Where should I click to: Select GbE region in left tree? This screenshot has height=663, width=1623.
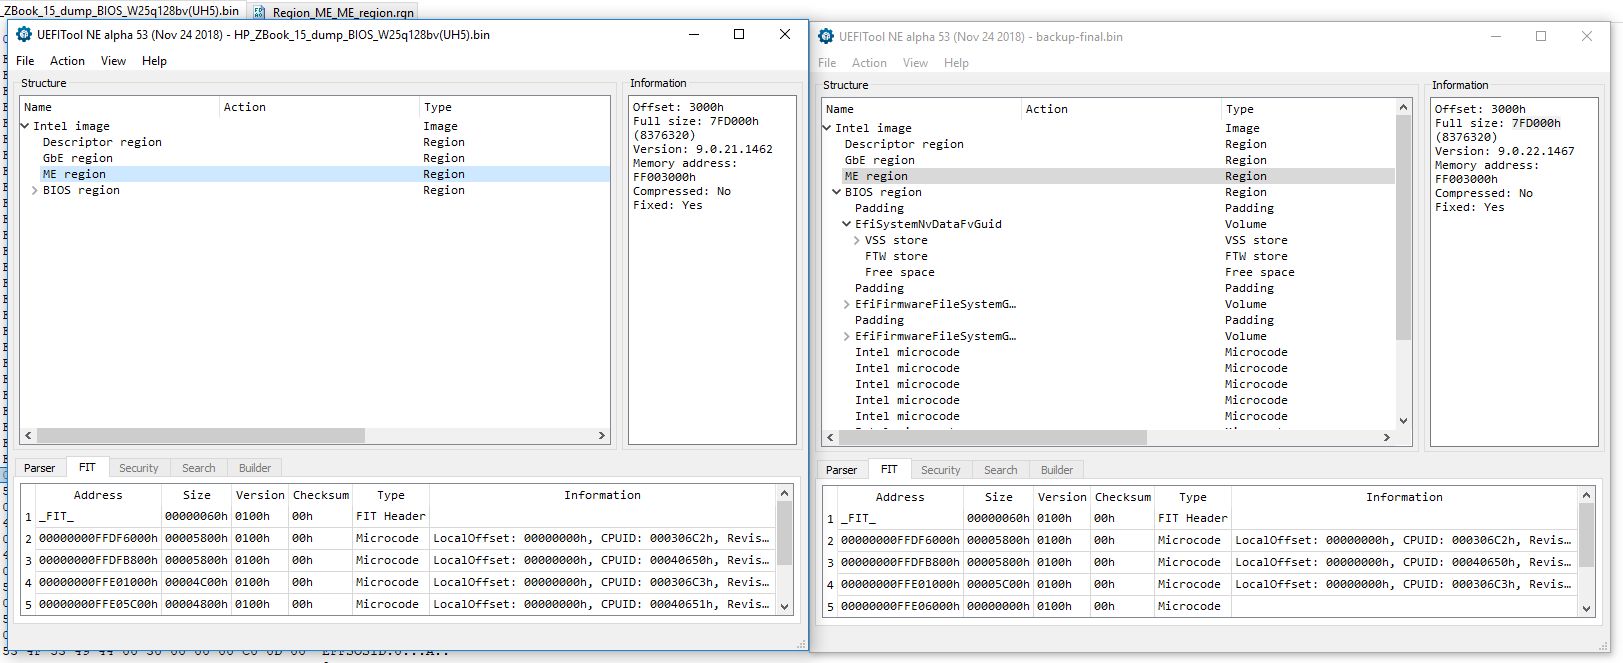[78, 158]
